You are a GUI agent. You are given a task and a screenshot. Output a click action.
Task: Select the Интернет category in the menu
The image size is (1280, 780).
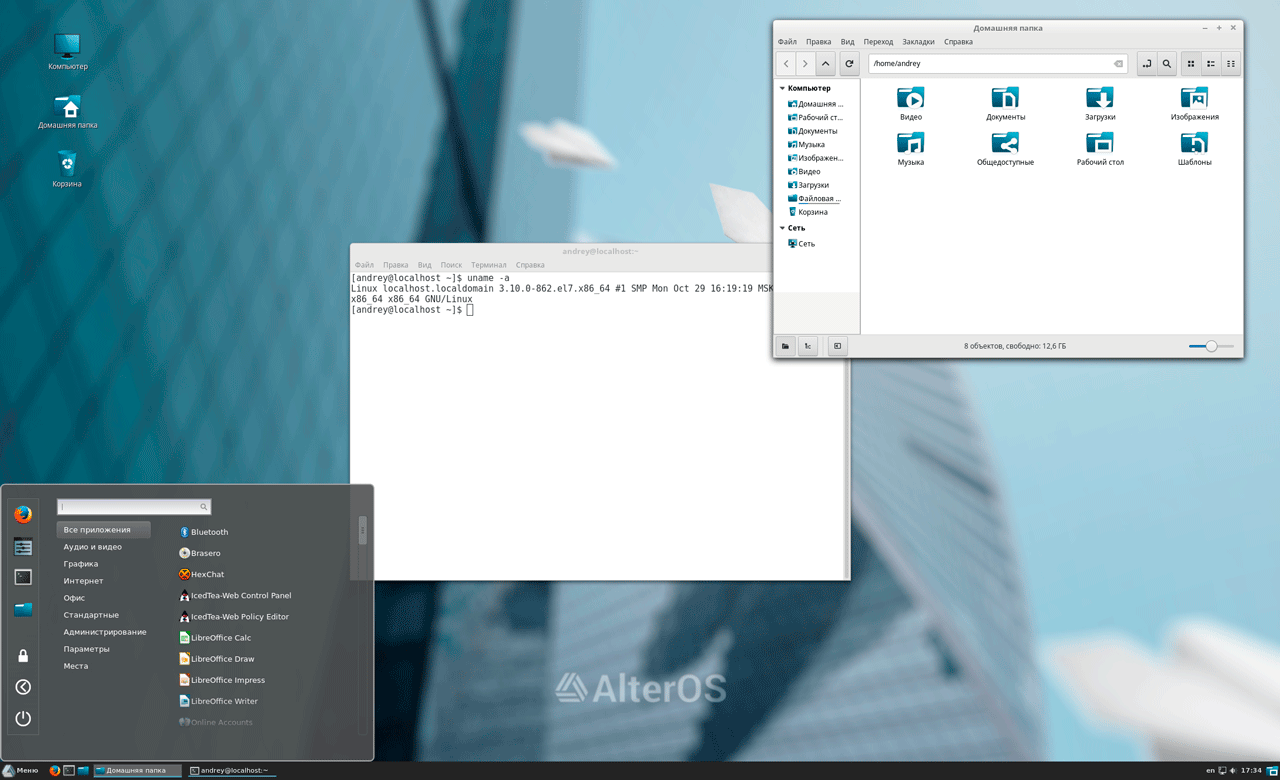83,581
